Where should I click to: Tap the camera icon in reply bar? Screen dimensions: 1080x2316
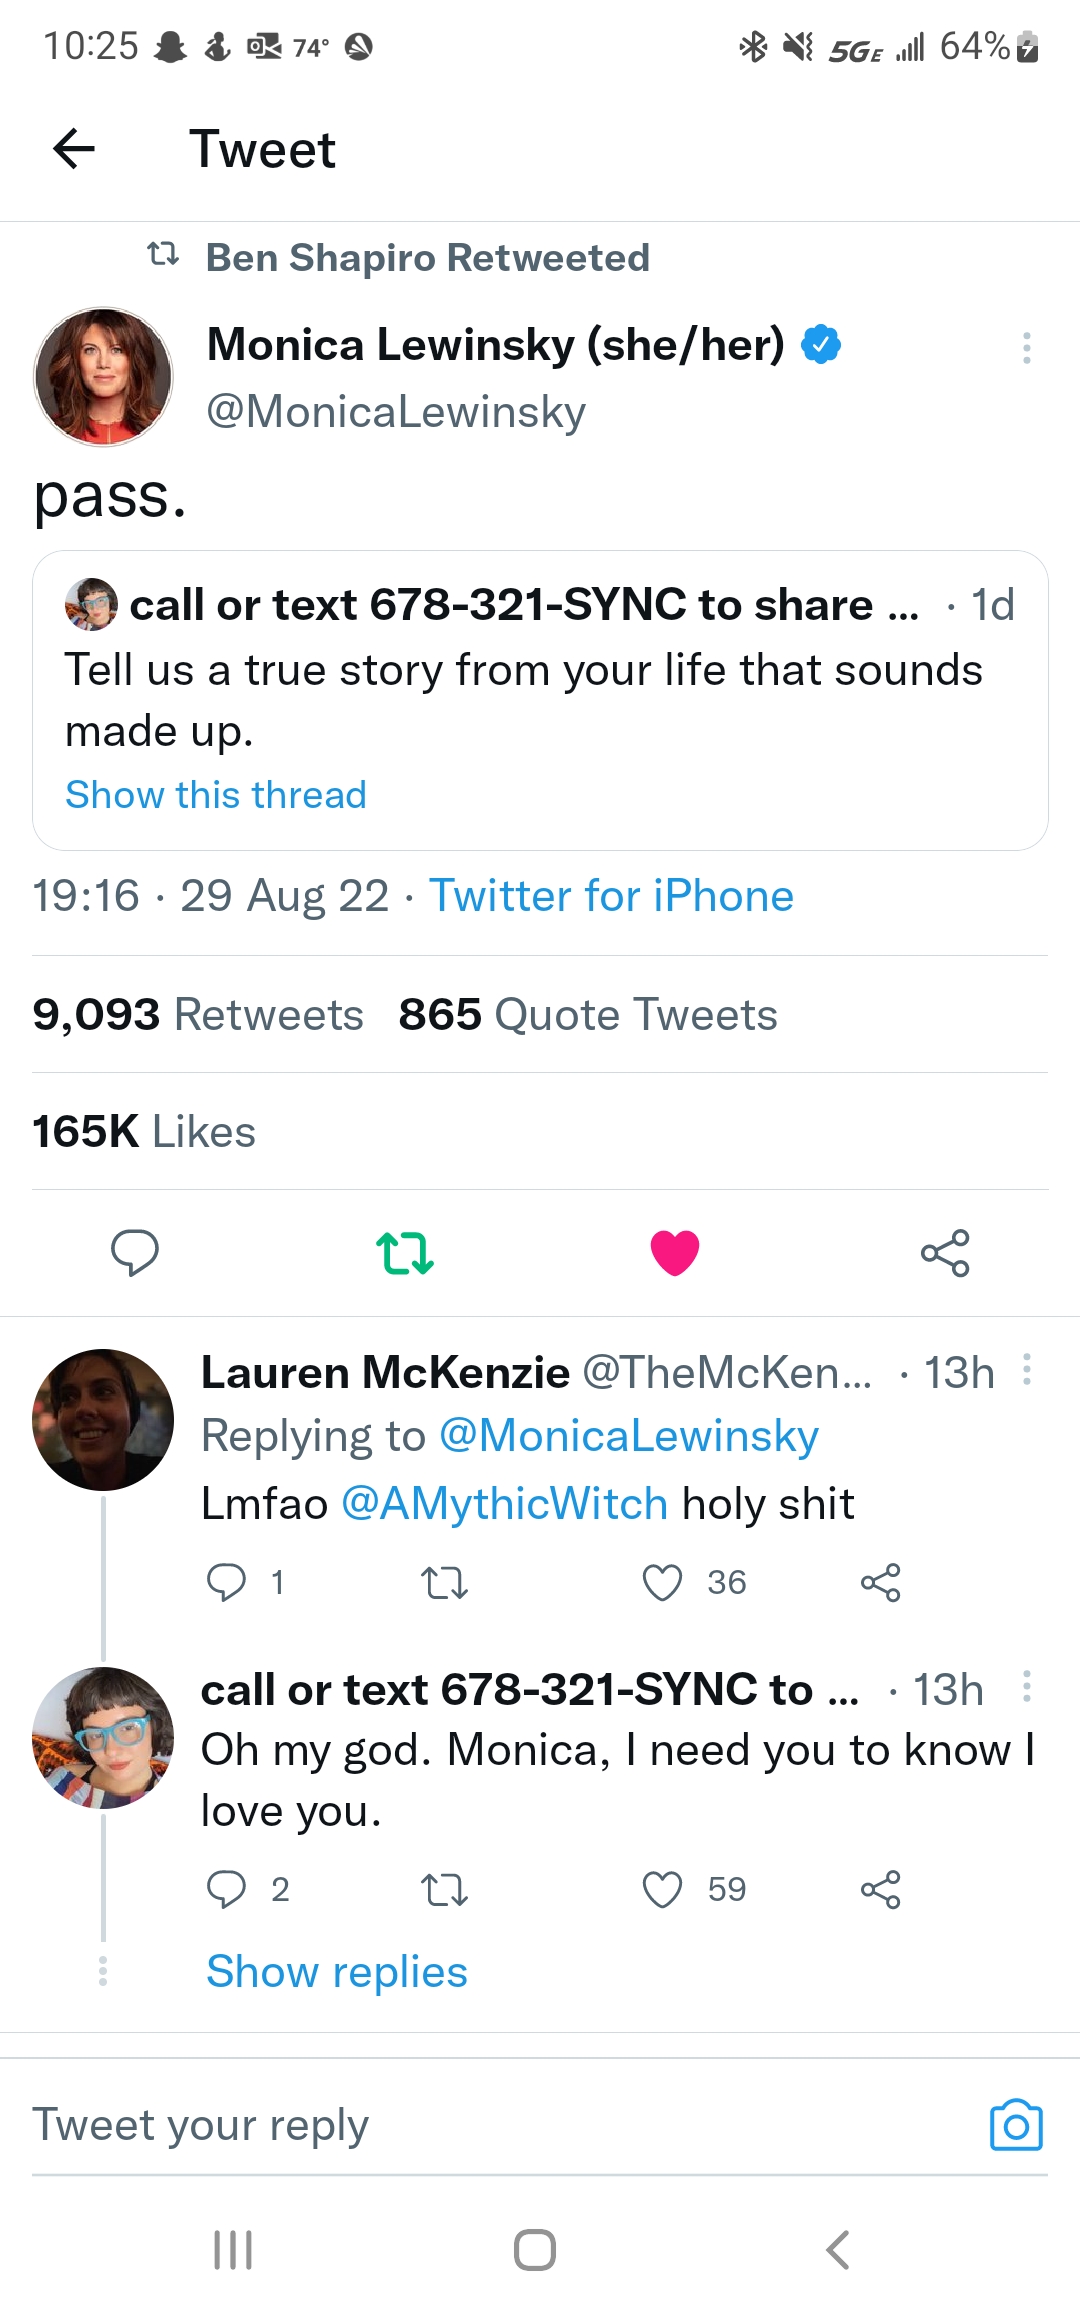pyautogui.click(x=1016, y=2124)
